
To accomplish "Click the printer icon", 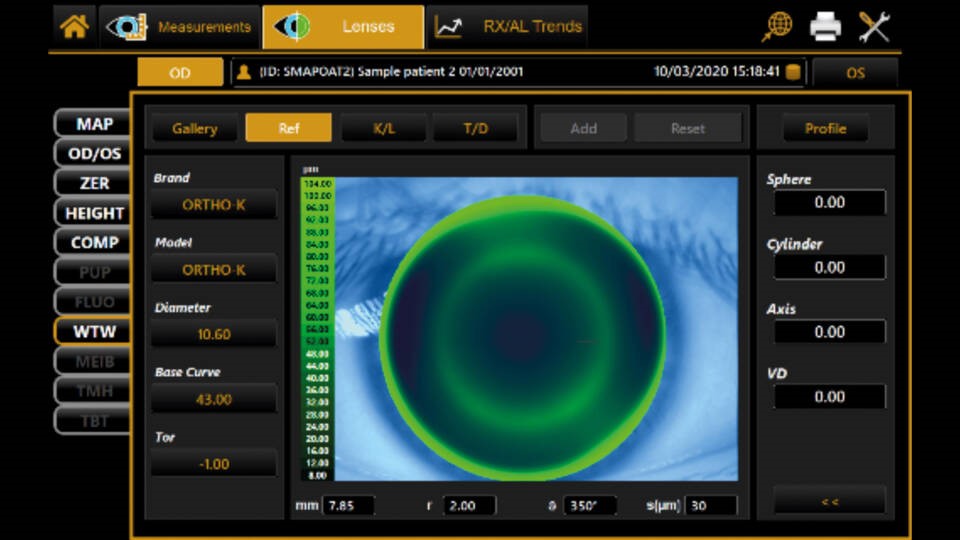I will coord(825,27).
